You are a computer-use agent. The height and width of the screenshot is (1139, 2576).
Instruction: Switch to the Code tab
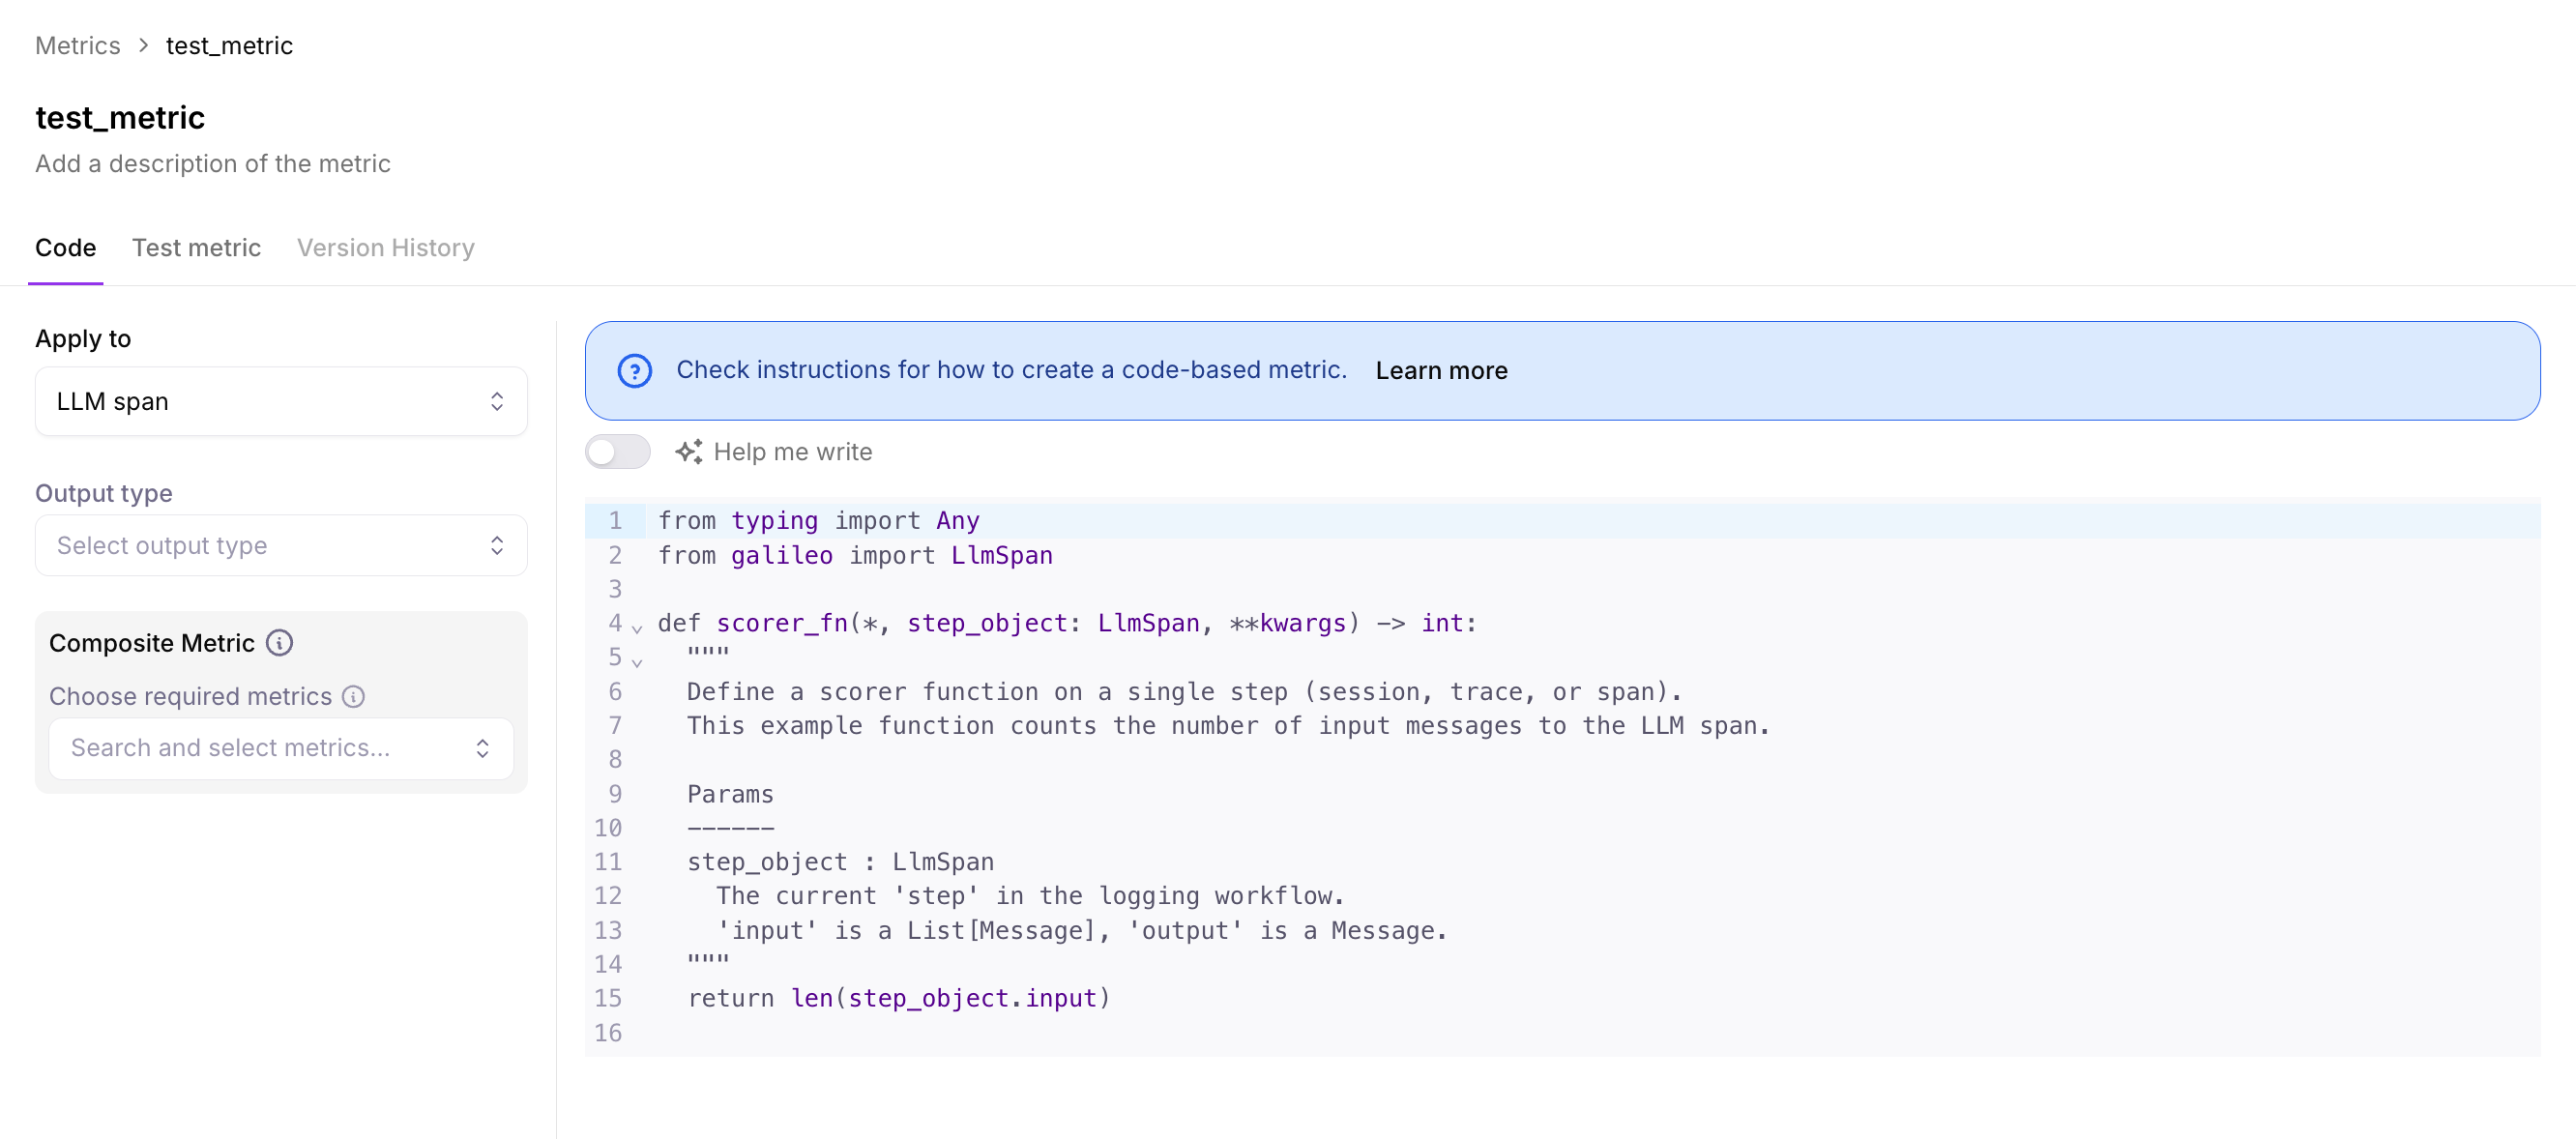click(x=66, y=248)
